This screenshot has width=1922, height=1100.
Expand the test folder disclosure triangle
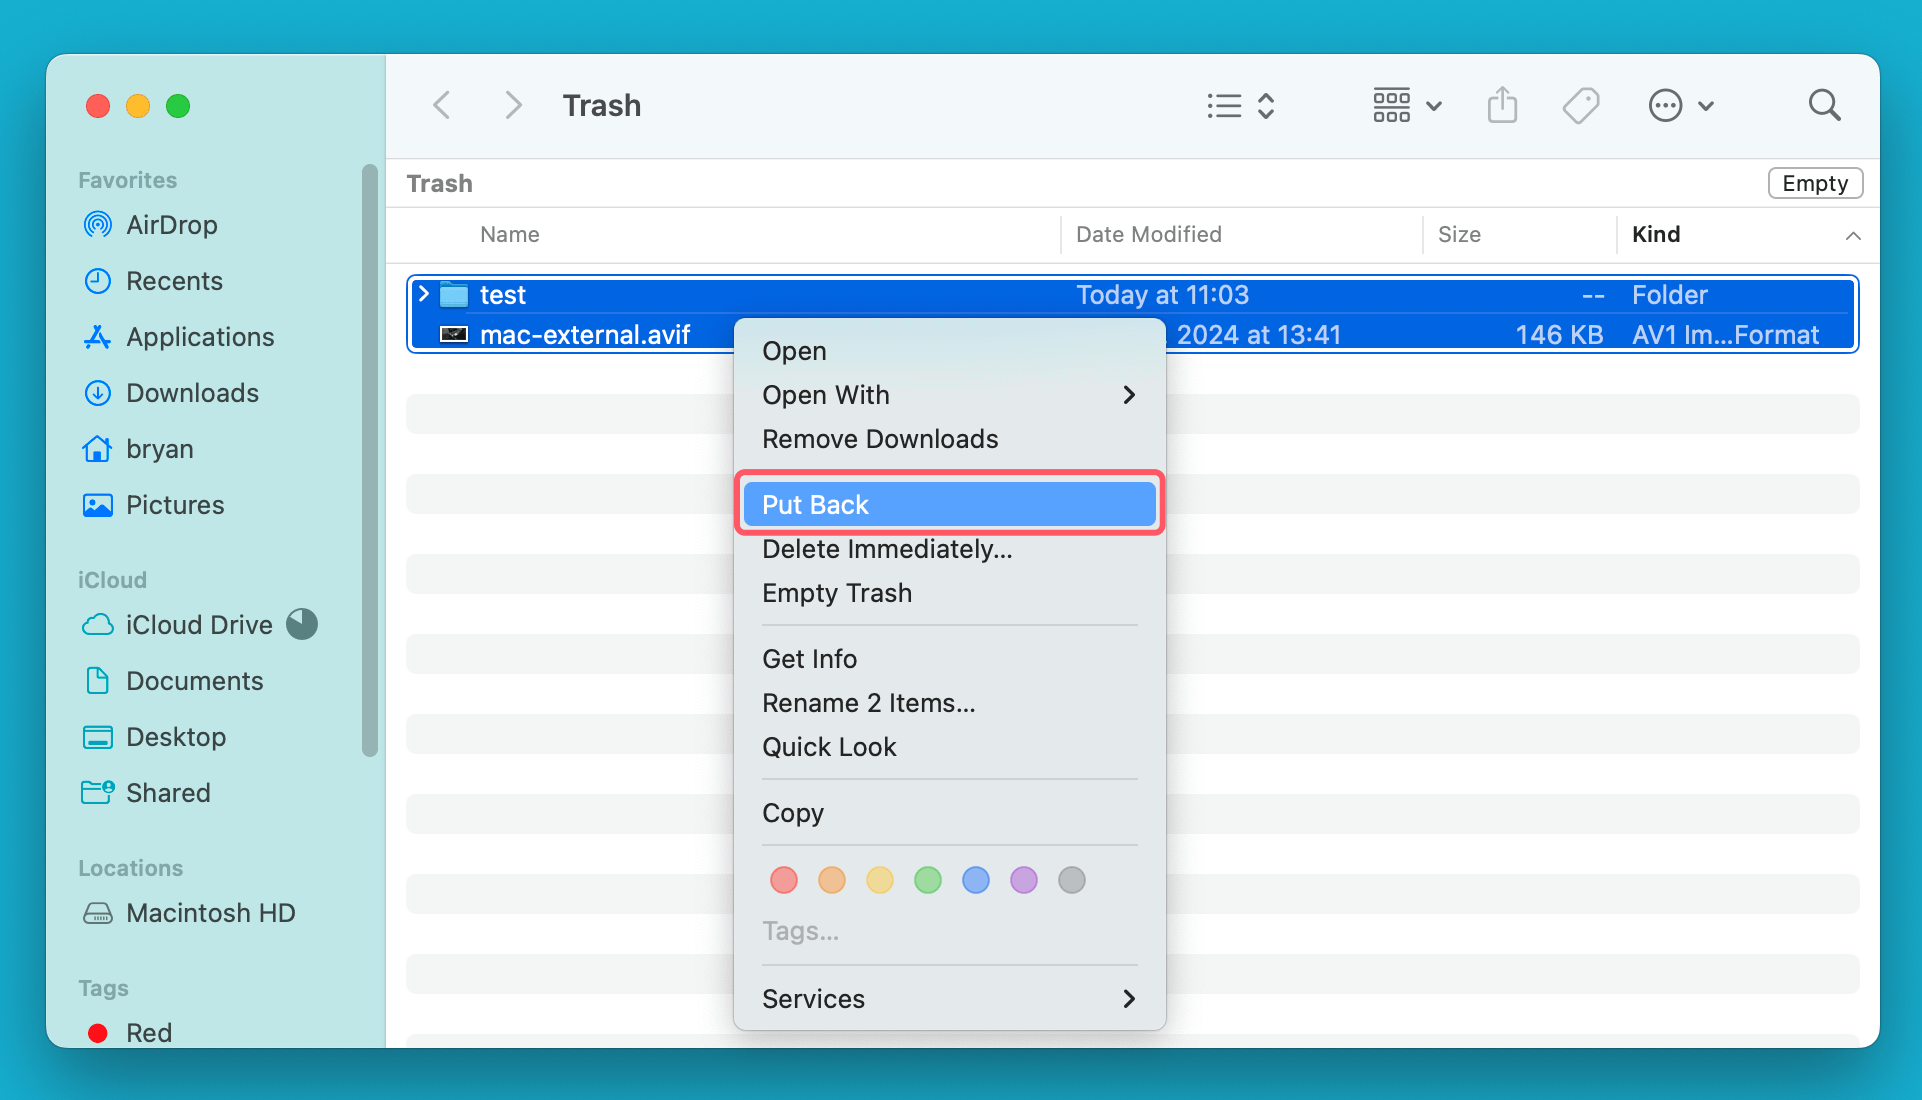click(423, 294)
